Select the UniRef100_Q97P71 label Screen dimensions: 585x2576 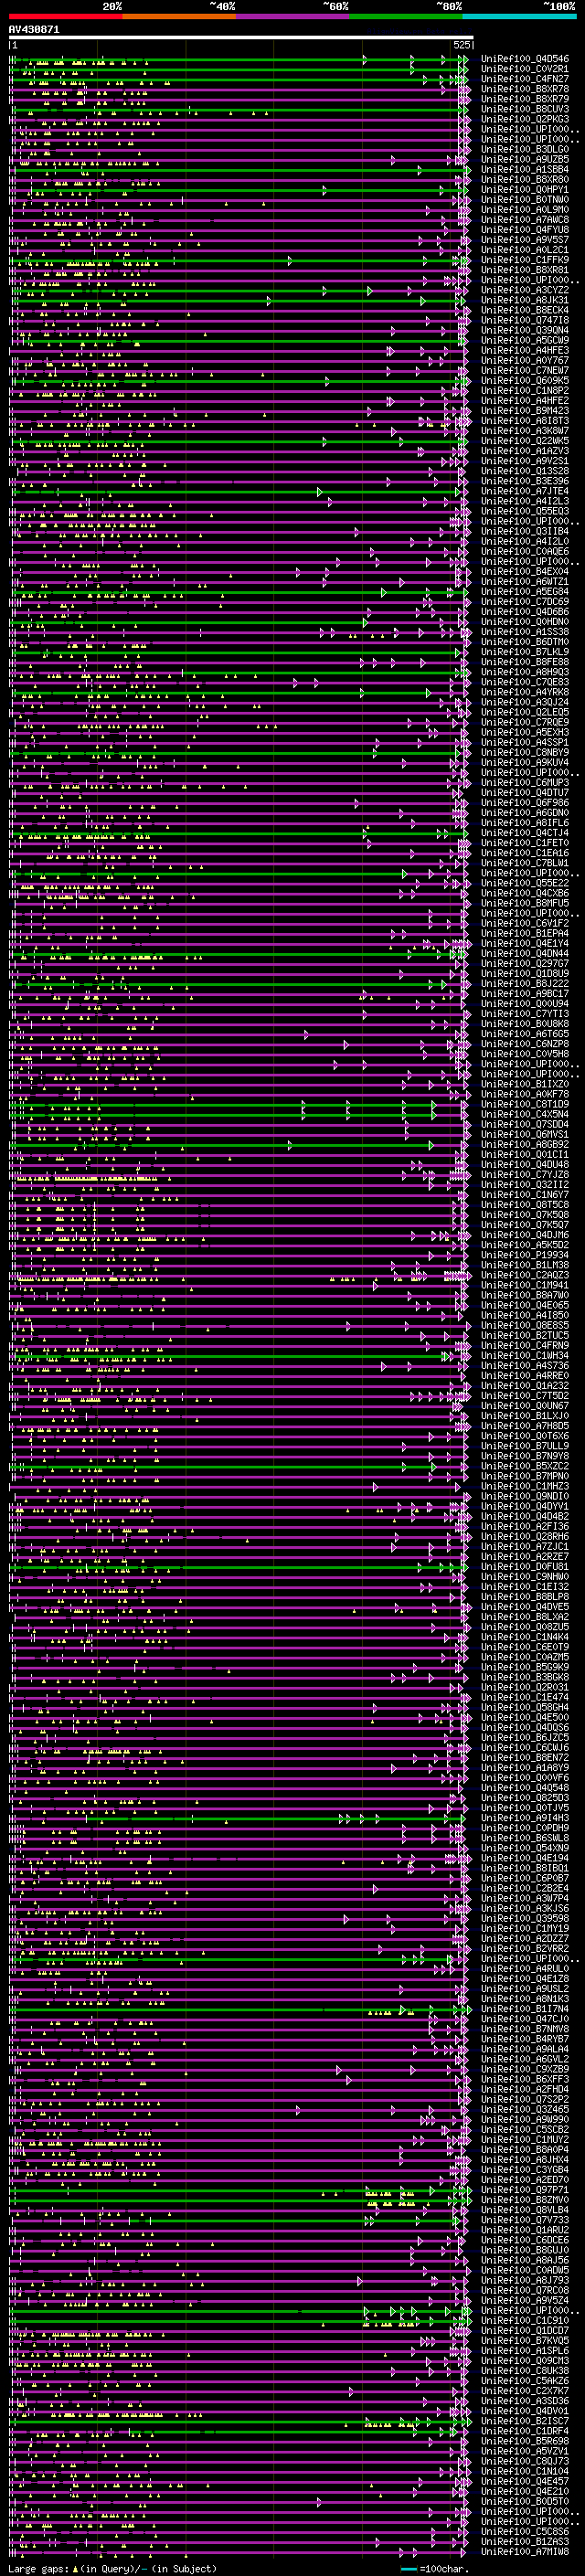[525, 2190]
